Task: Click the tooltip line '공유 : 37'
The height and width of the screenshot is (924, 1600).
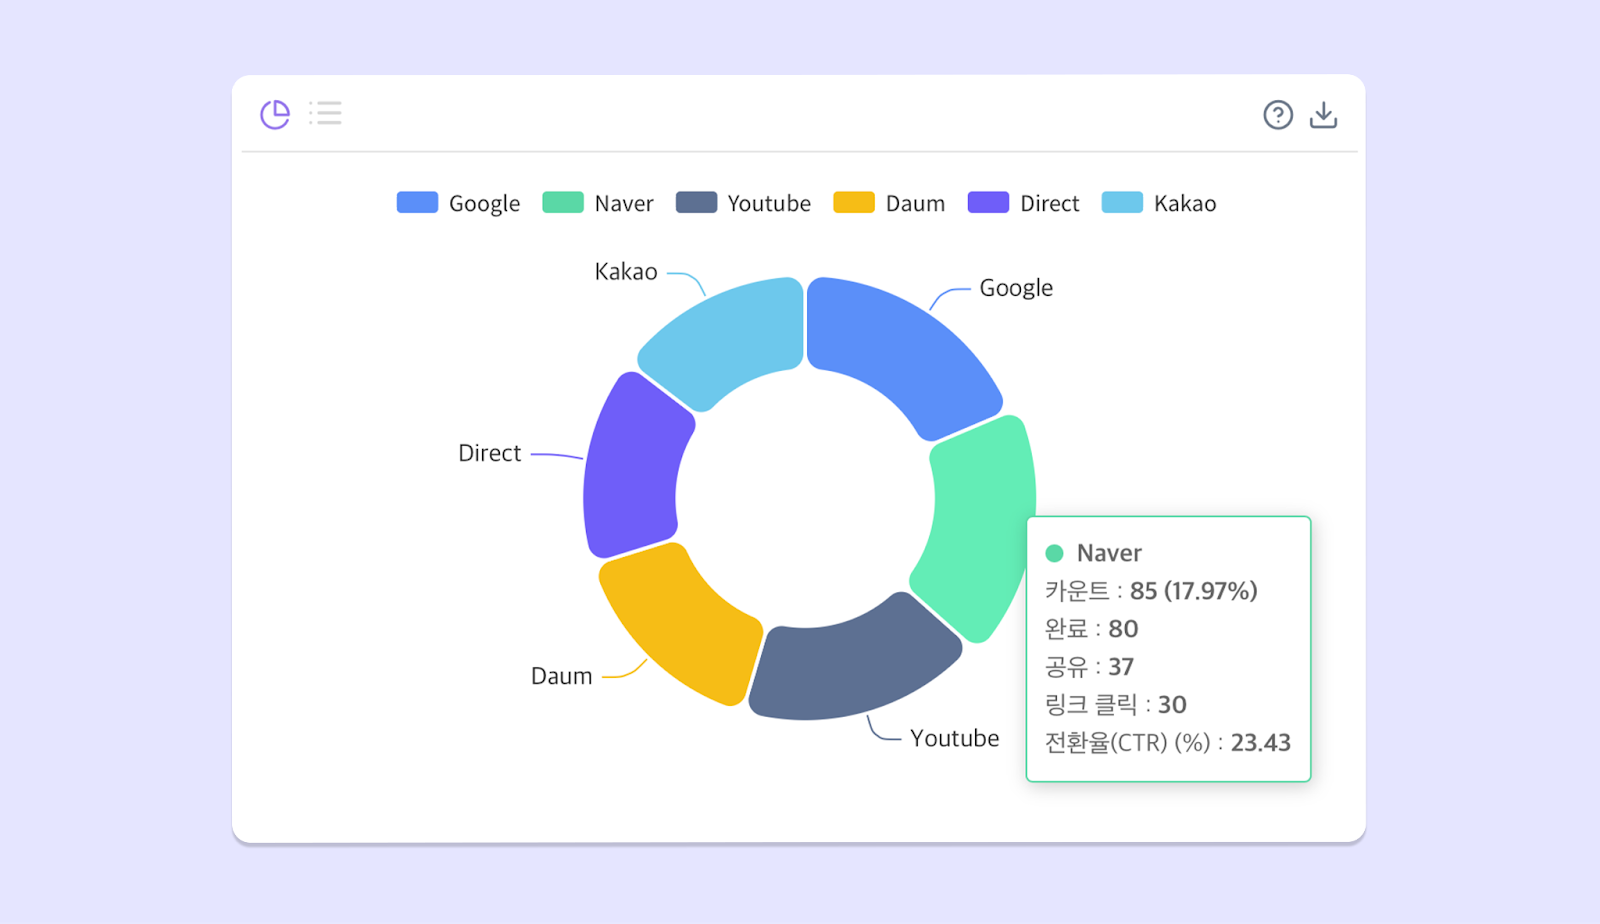Action: tap(1089, 667)
